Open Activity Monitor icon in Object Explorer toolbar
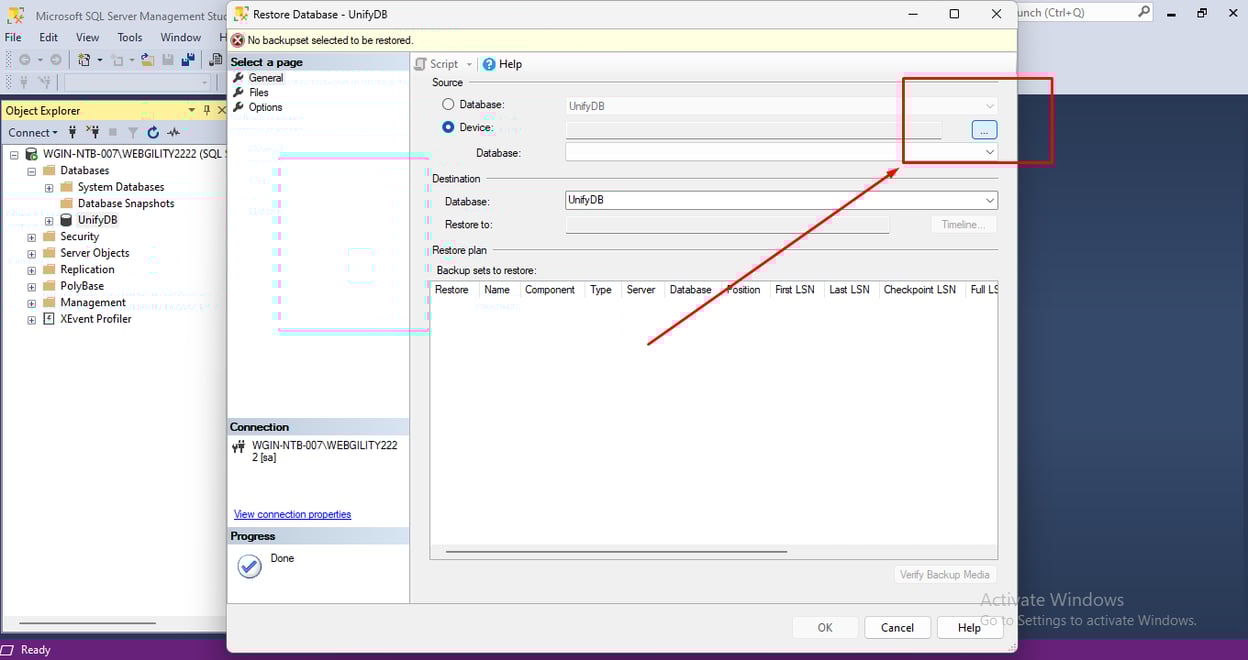 [x=172, y=132]
